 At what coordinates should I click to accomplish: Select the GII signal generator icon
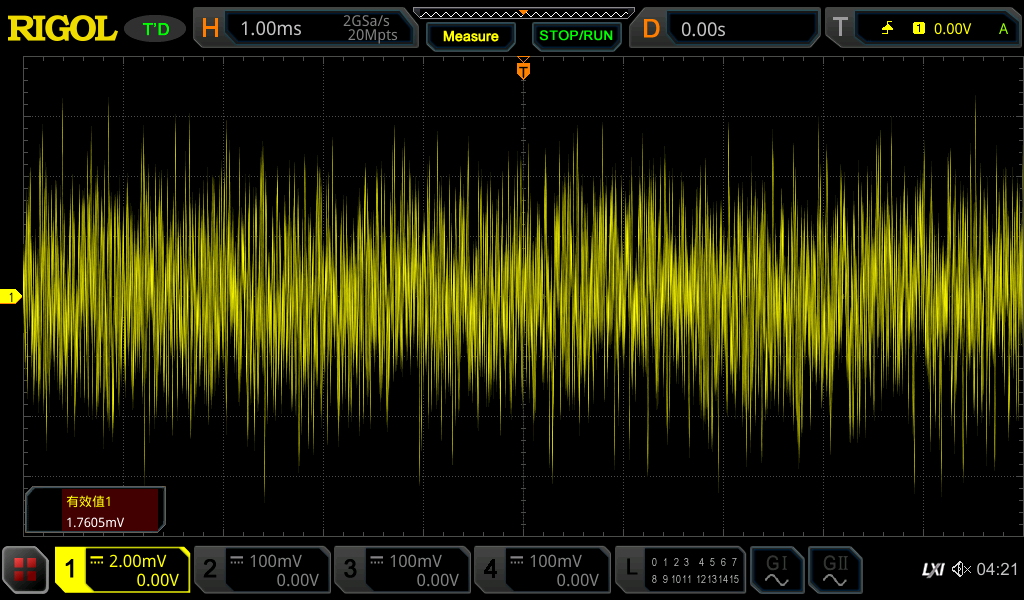click(835, 570)
